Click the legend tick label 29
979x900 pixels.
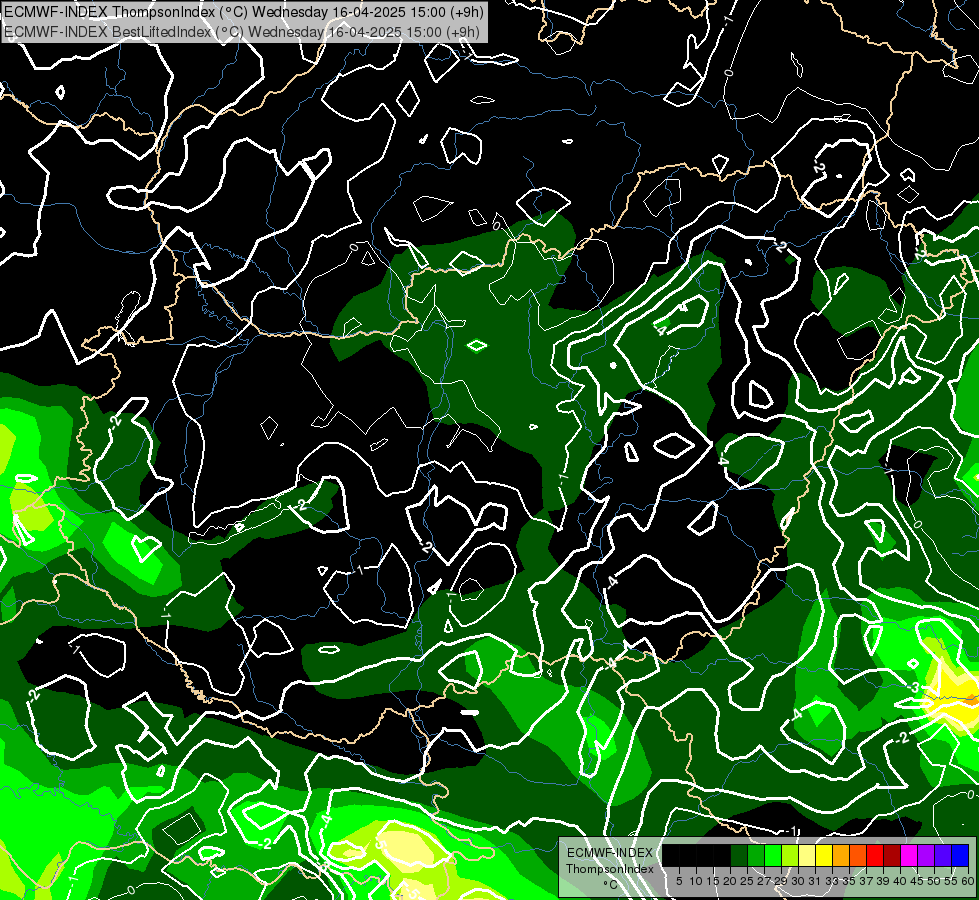tap(781, 881)
